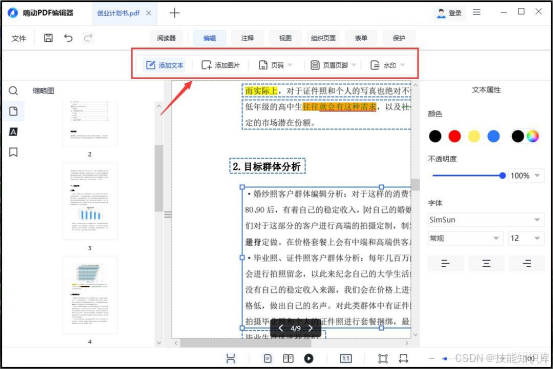Click the rotate page icon in bottom bar
This screenshot has width=553, height=369.
(x=403, y=359)
